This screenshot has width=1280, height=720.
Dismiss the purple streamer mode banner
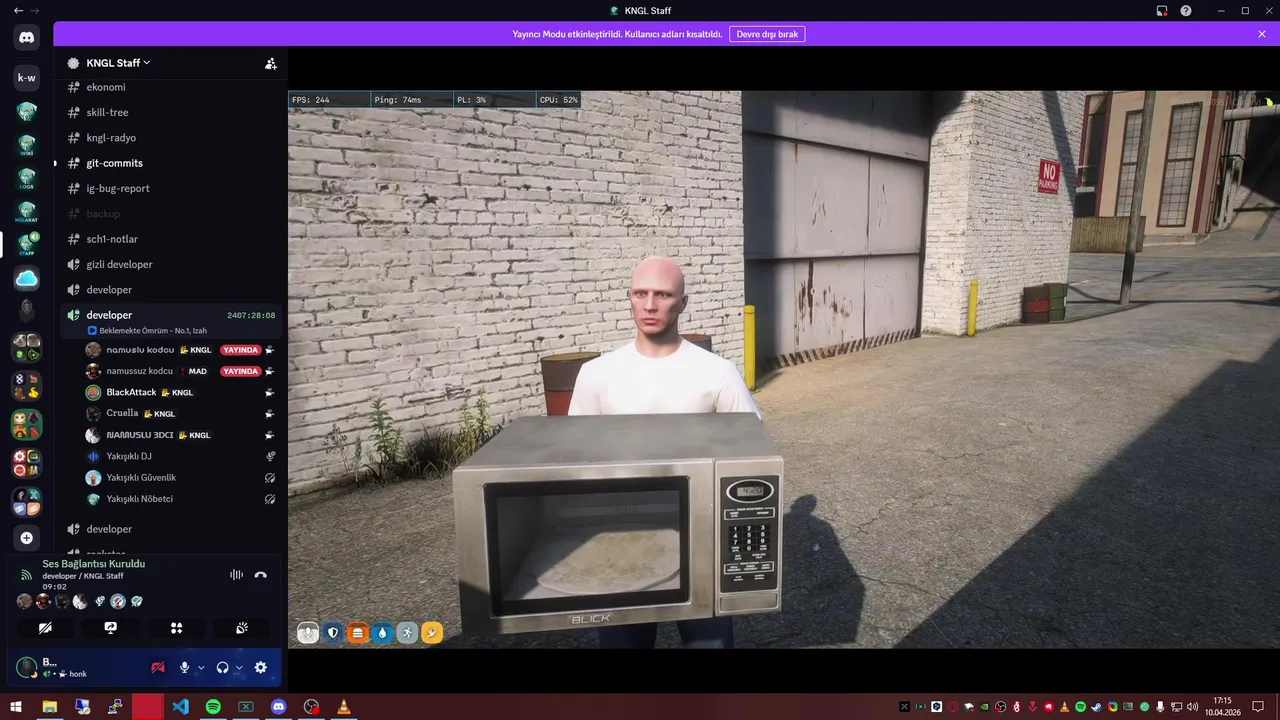tap(1262, 34)
